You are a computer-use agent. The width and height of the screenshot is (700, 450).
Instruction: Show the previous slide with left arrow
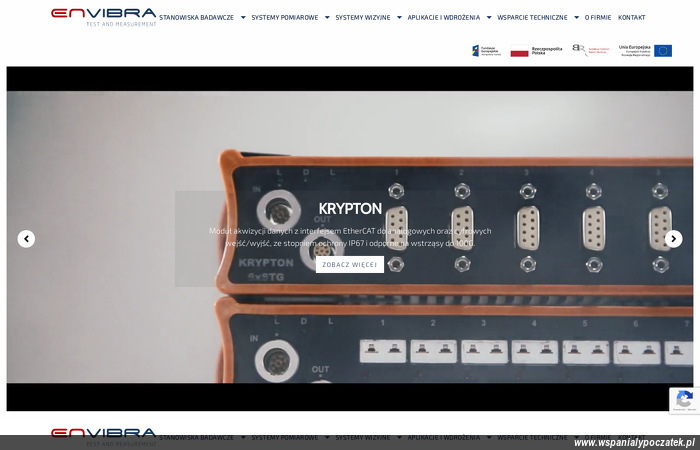tap(26, 239)
